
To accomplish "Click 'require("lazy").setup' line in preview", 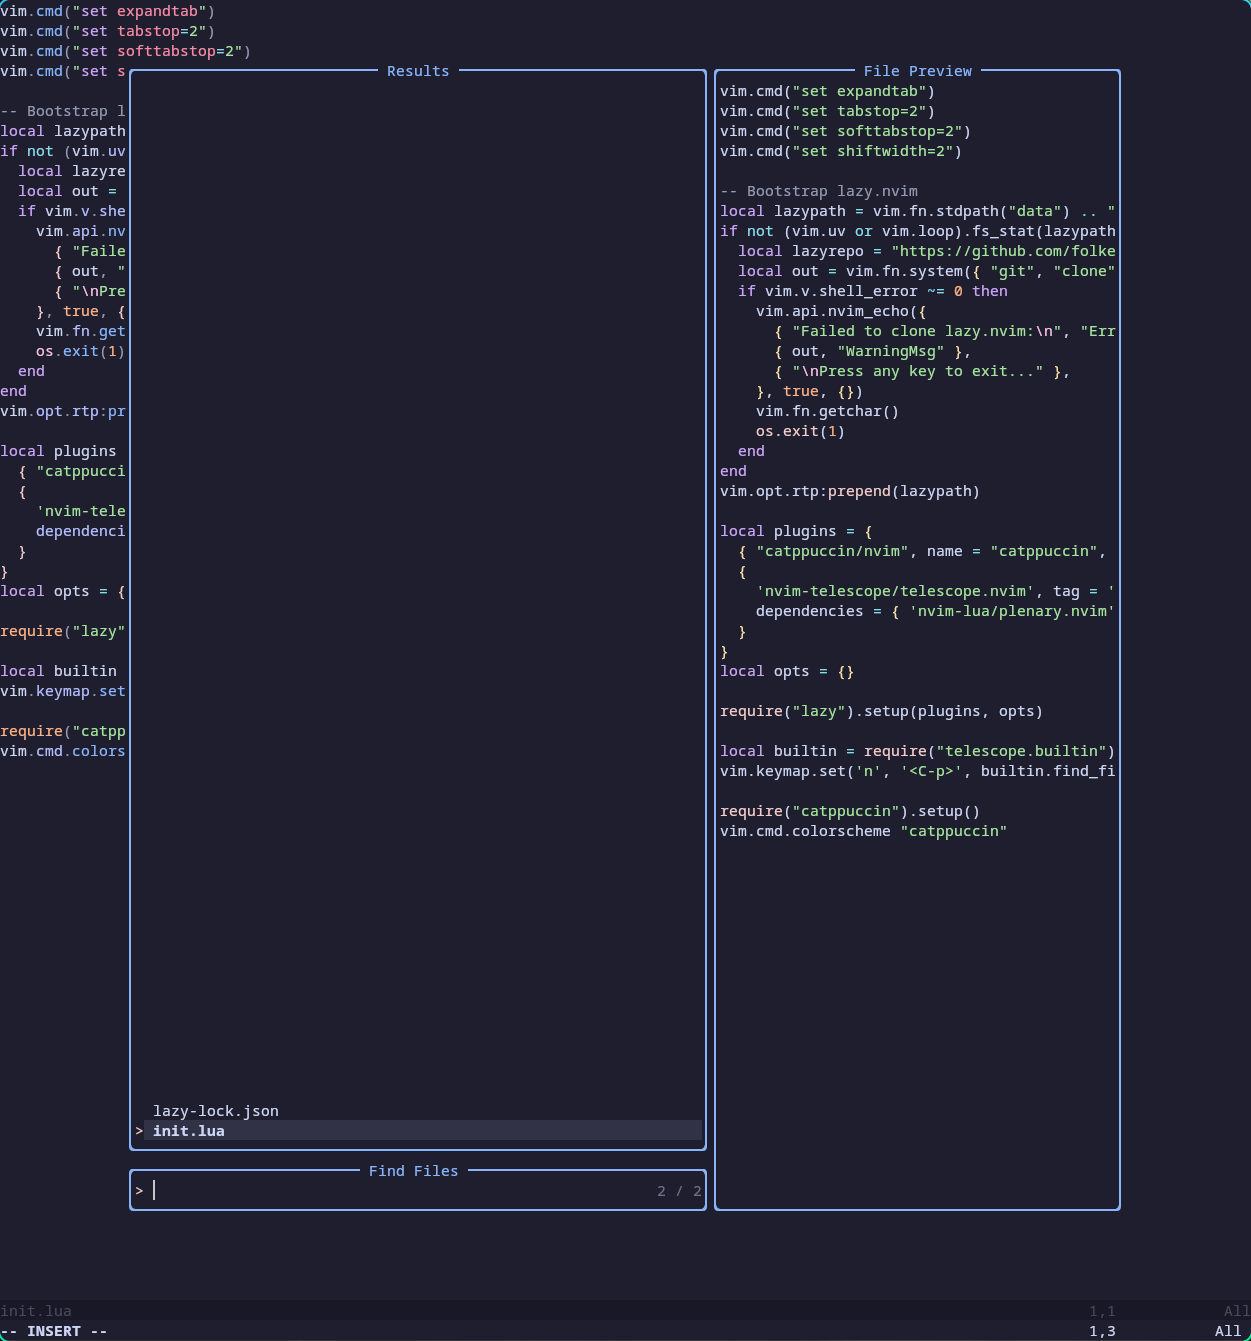I will [x=882, y=711].
